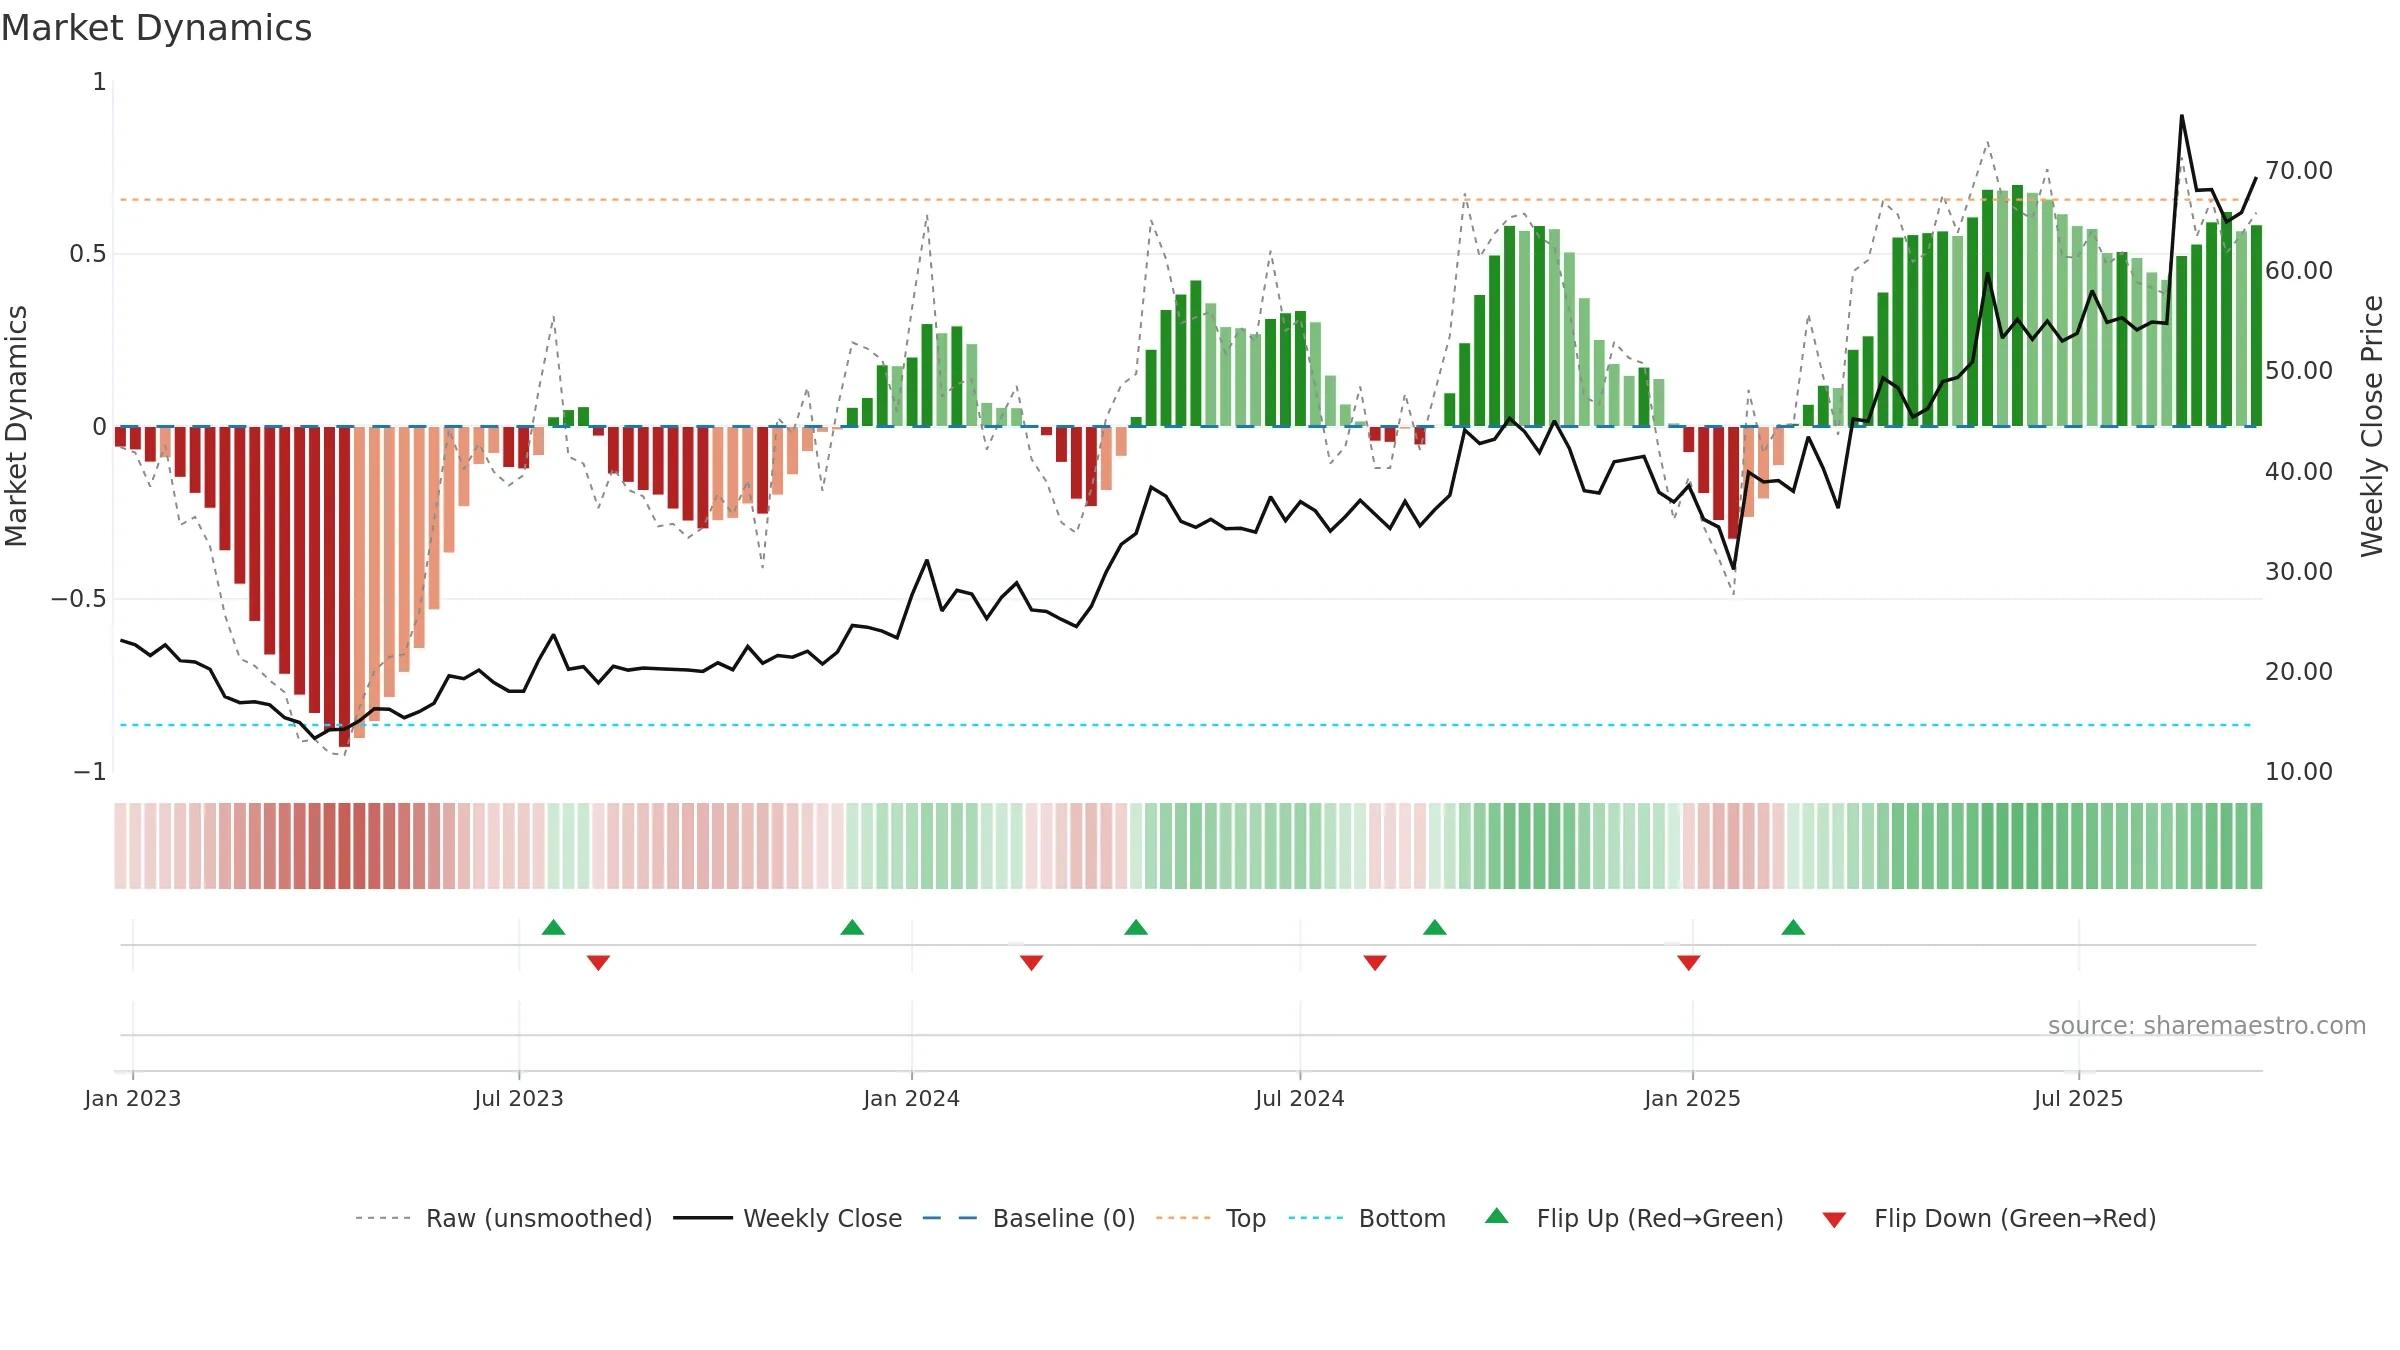Click the flip-up marker just after Jul 2023

(x=553, y=927)
